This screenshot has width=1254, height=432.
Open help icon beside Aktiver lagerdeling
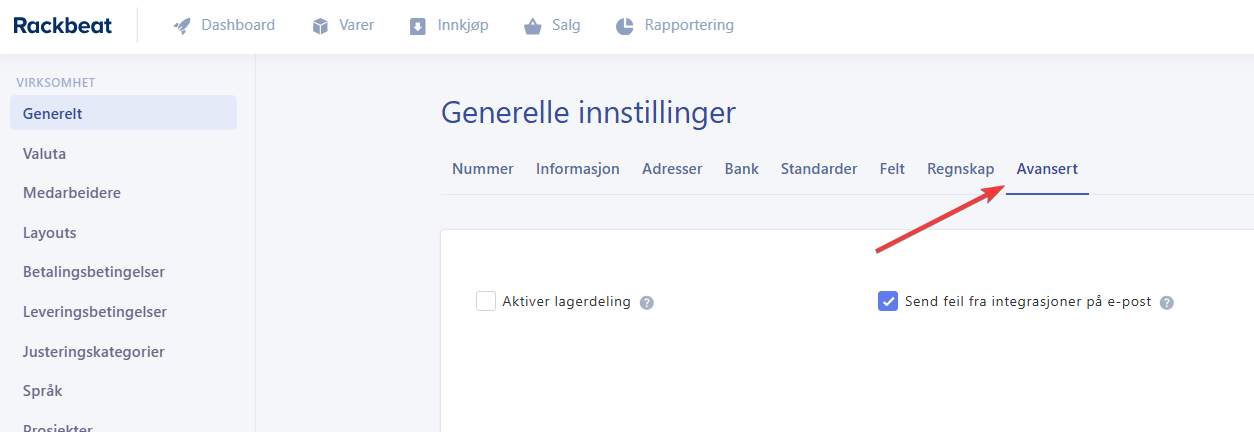(x=647, y=303)
